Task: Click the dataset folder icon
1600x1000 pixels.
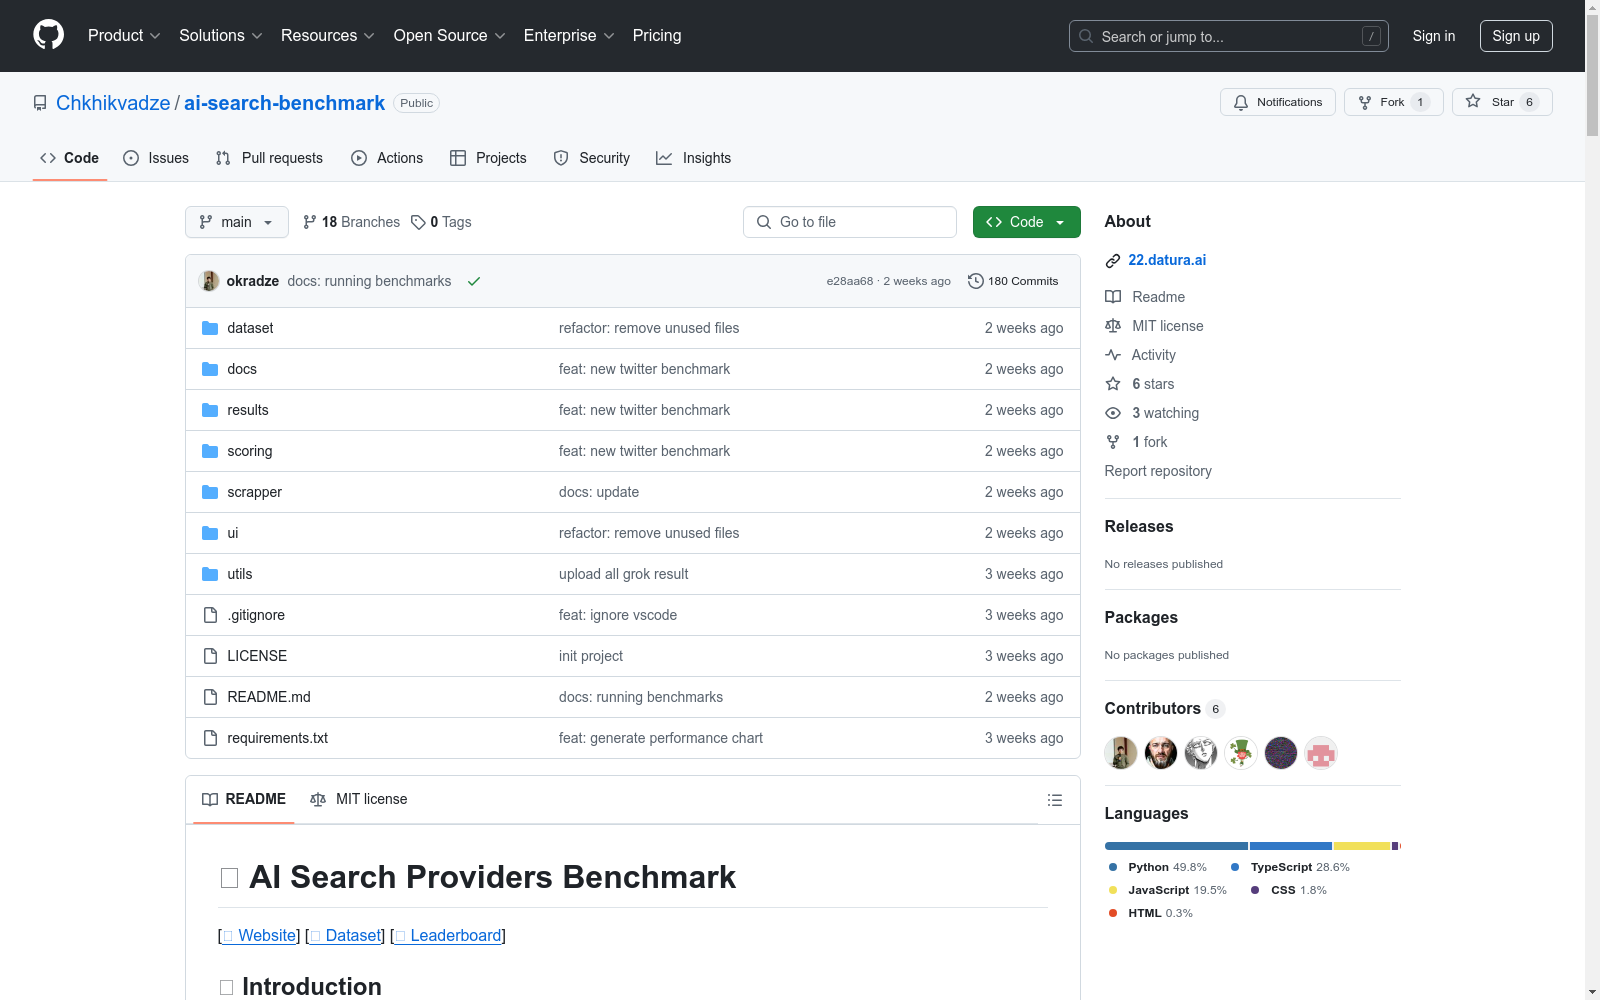Action: [210, 328]
